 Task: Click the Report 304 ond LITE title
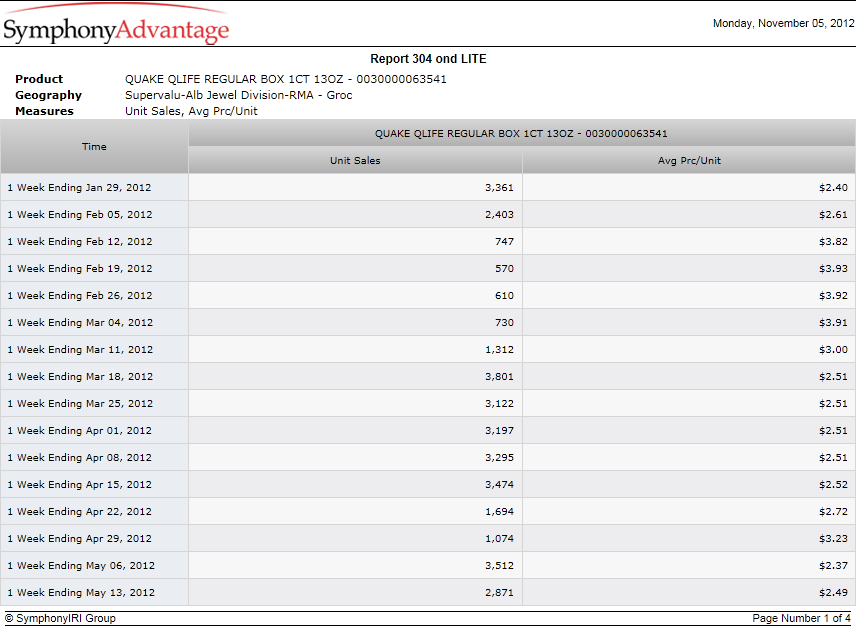pos(428,59)
